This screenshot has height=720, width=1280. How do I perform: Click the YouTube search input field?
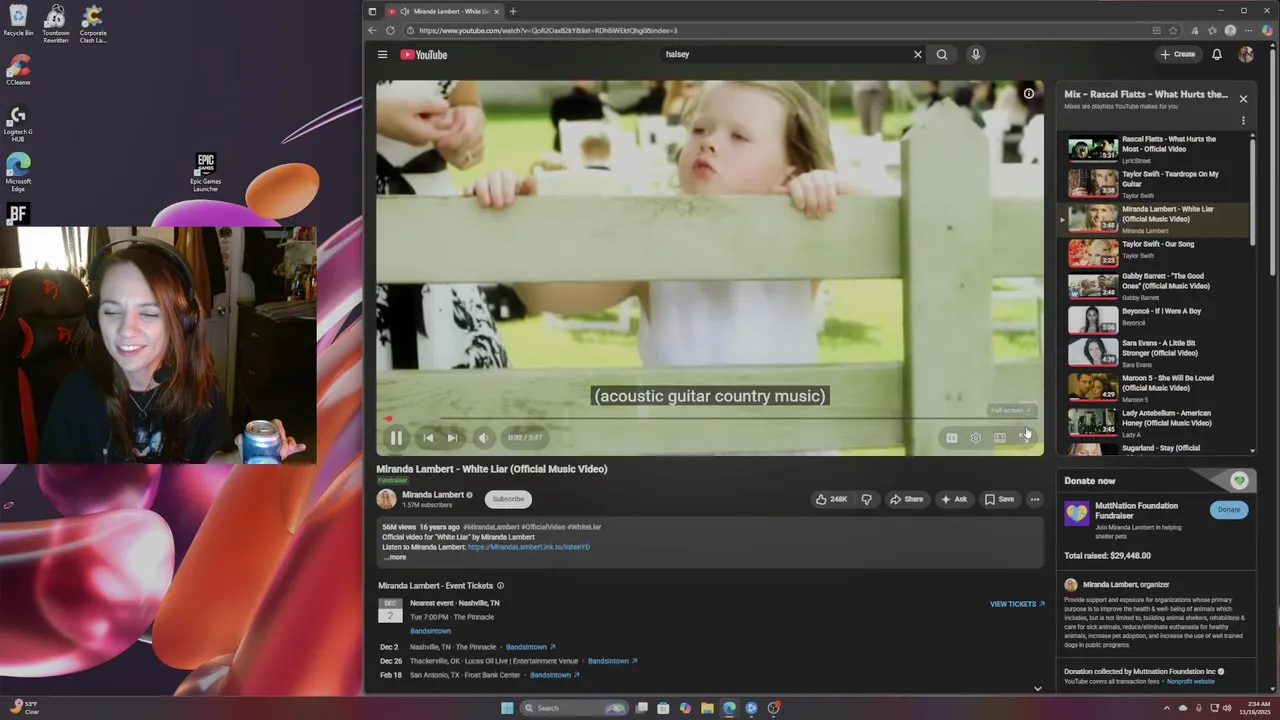[783, 55]
